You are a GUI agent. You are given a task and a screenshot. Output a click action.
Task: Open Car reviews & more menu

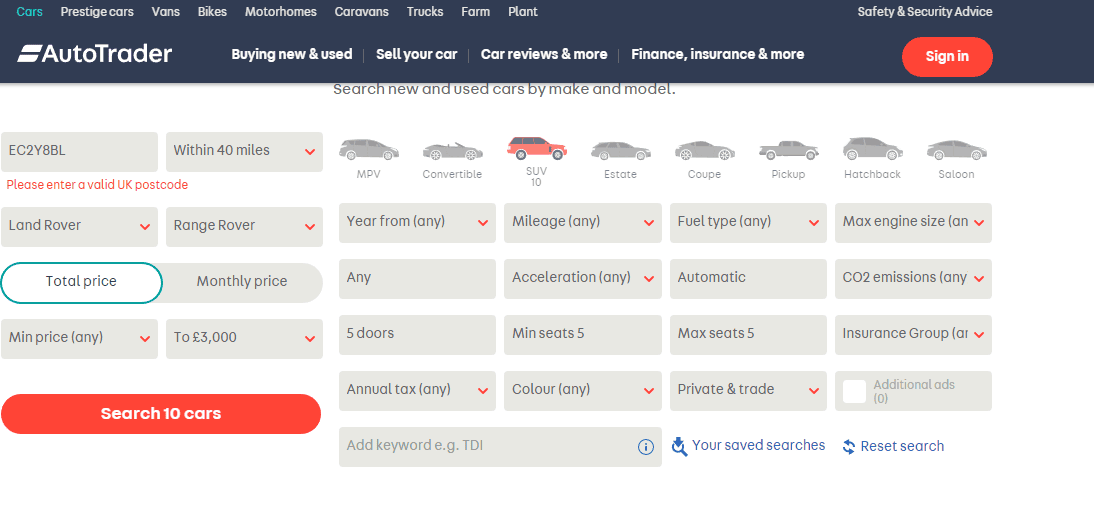click(544, 54)
